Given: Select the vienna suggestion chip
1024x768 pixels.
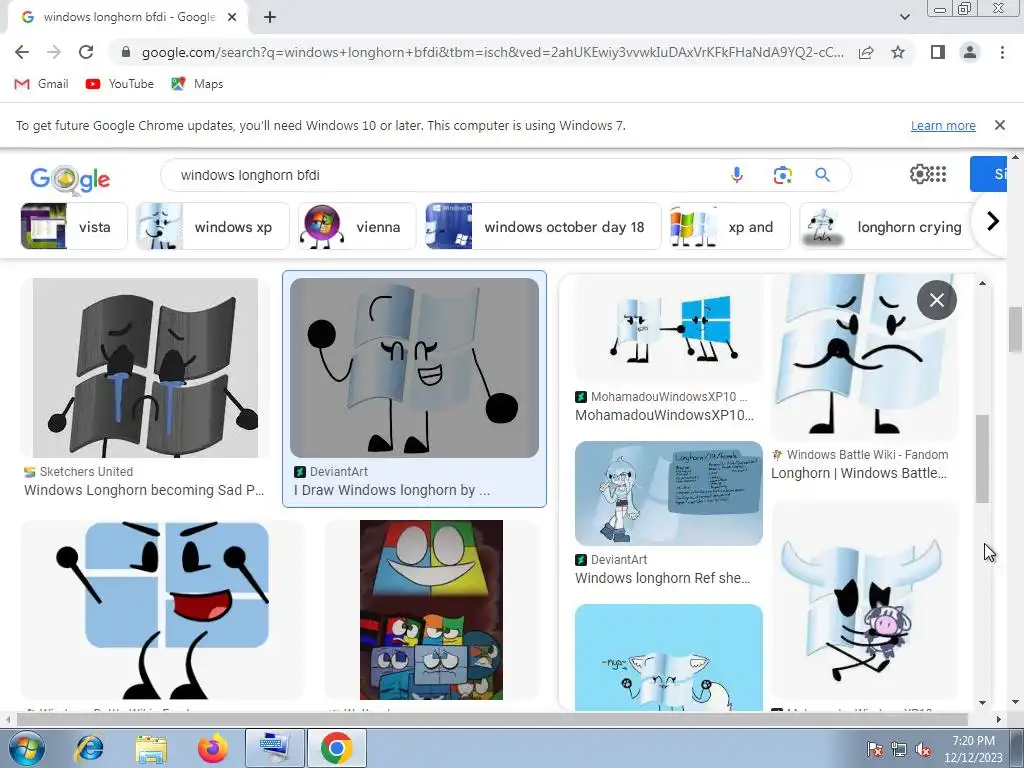Looking at the screenshot, I should (357, 226).
